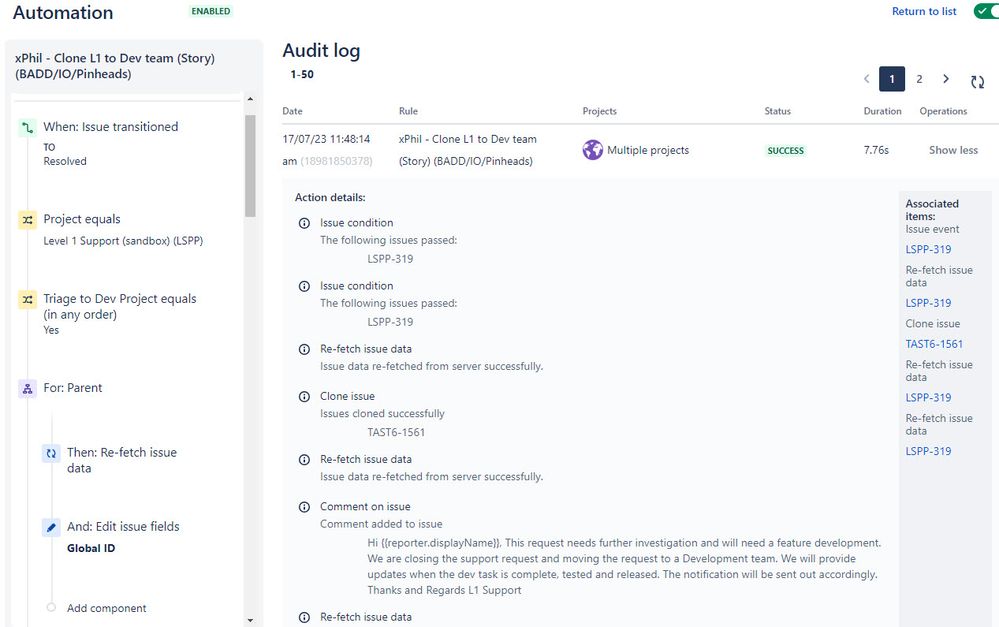
Task: Click the SUCCESS status badge
Action: [786, 150]
